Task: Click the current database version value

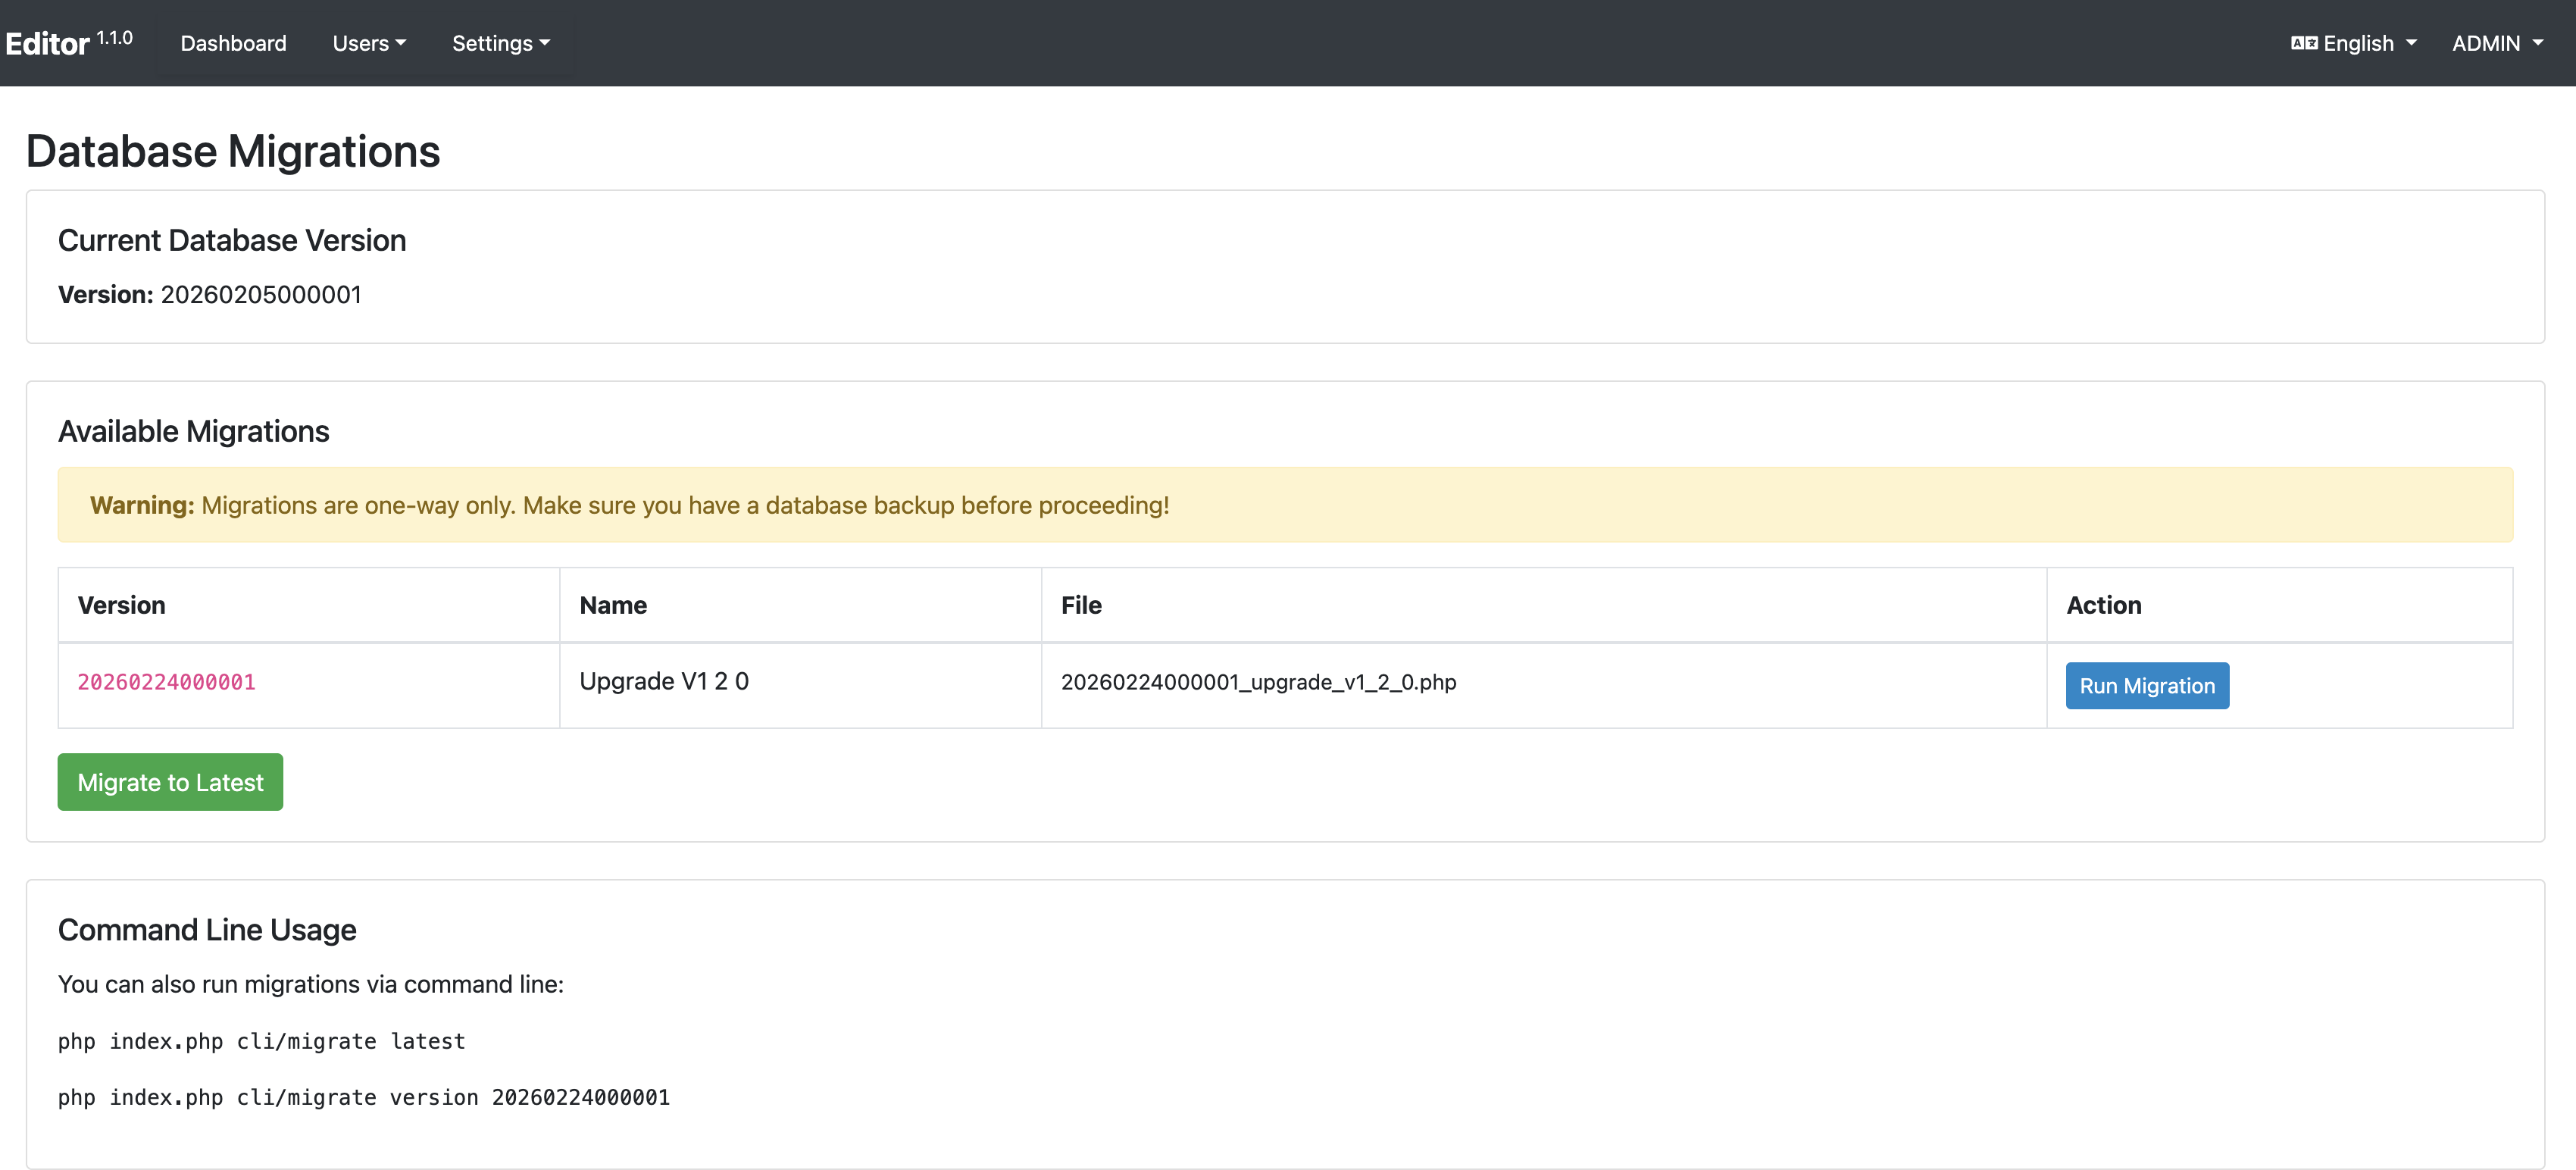Action: 261,294
